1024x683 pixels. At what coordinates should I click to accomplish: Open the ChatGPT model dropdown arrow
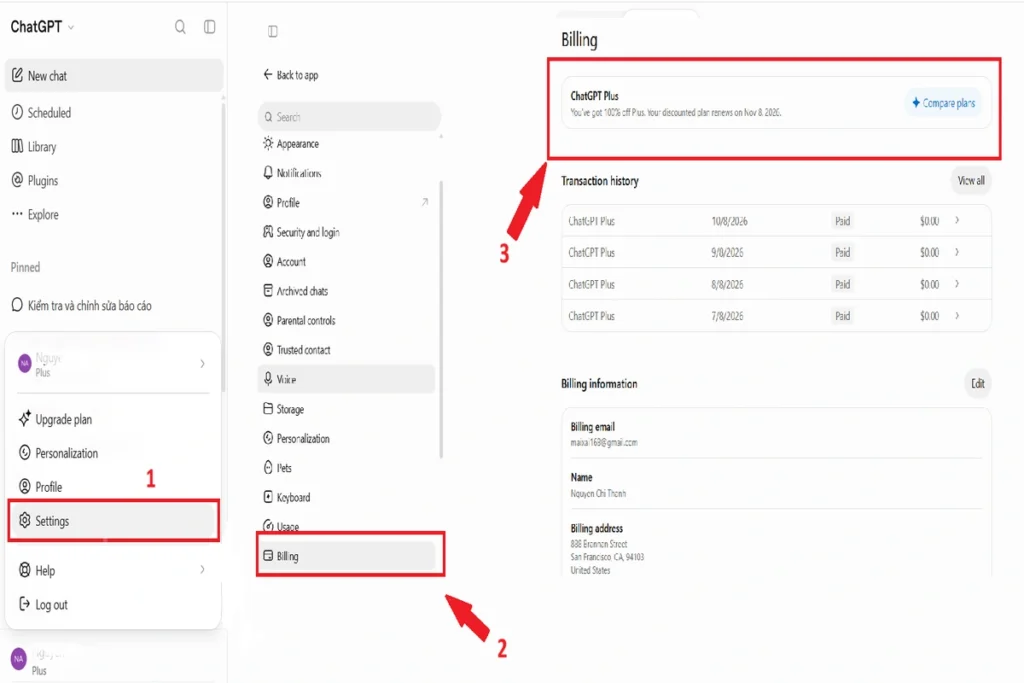pyautogui.click(x=71, y=27)
